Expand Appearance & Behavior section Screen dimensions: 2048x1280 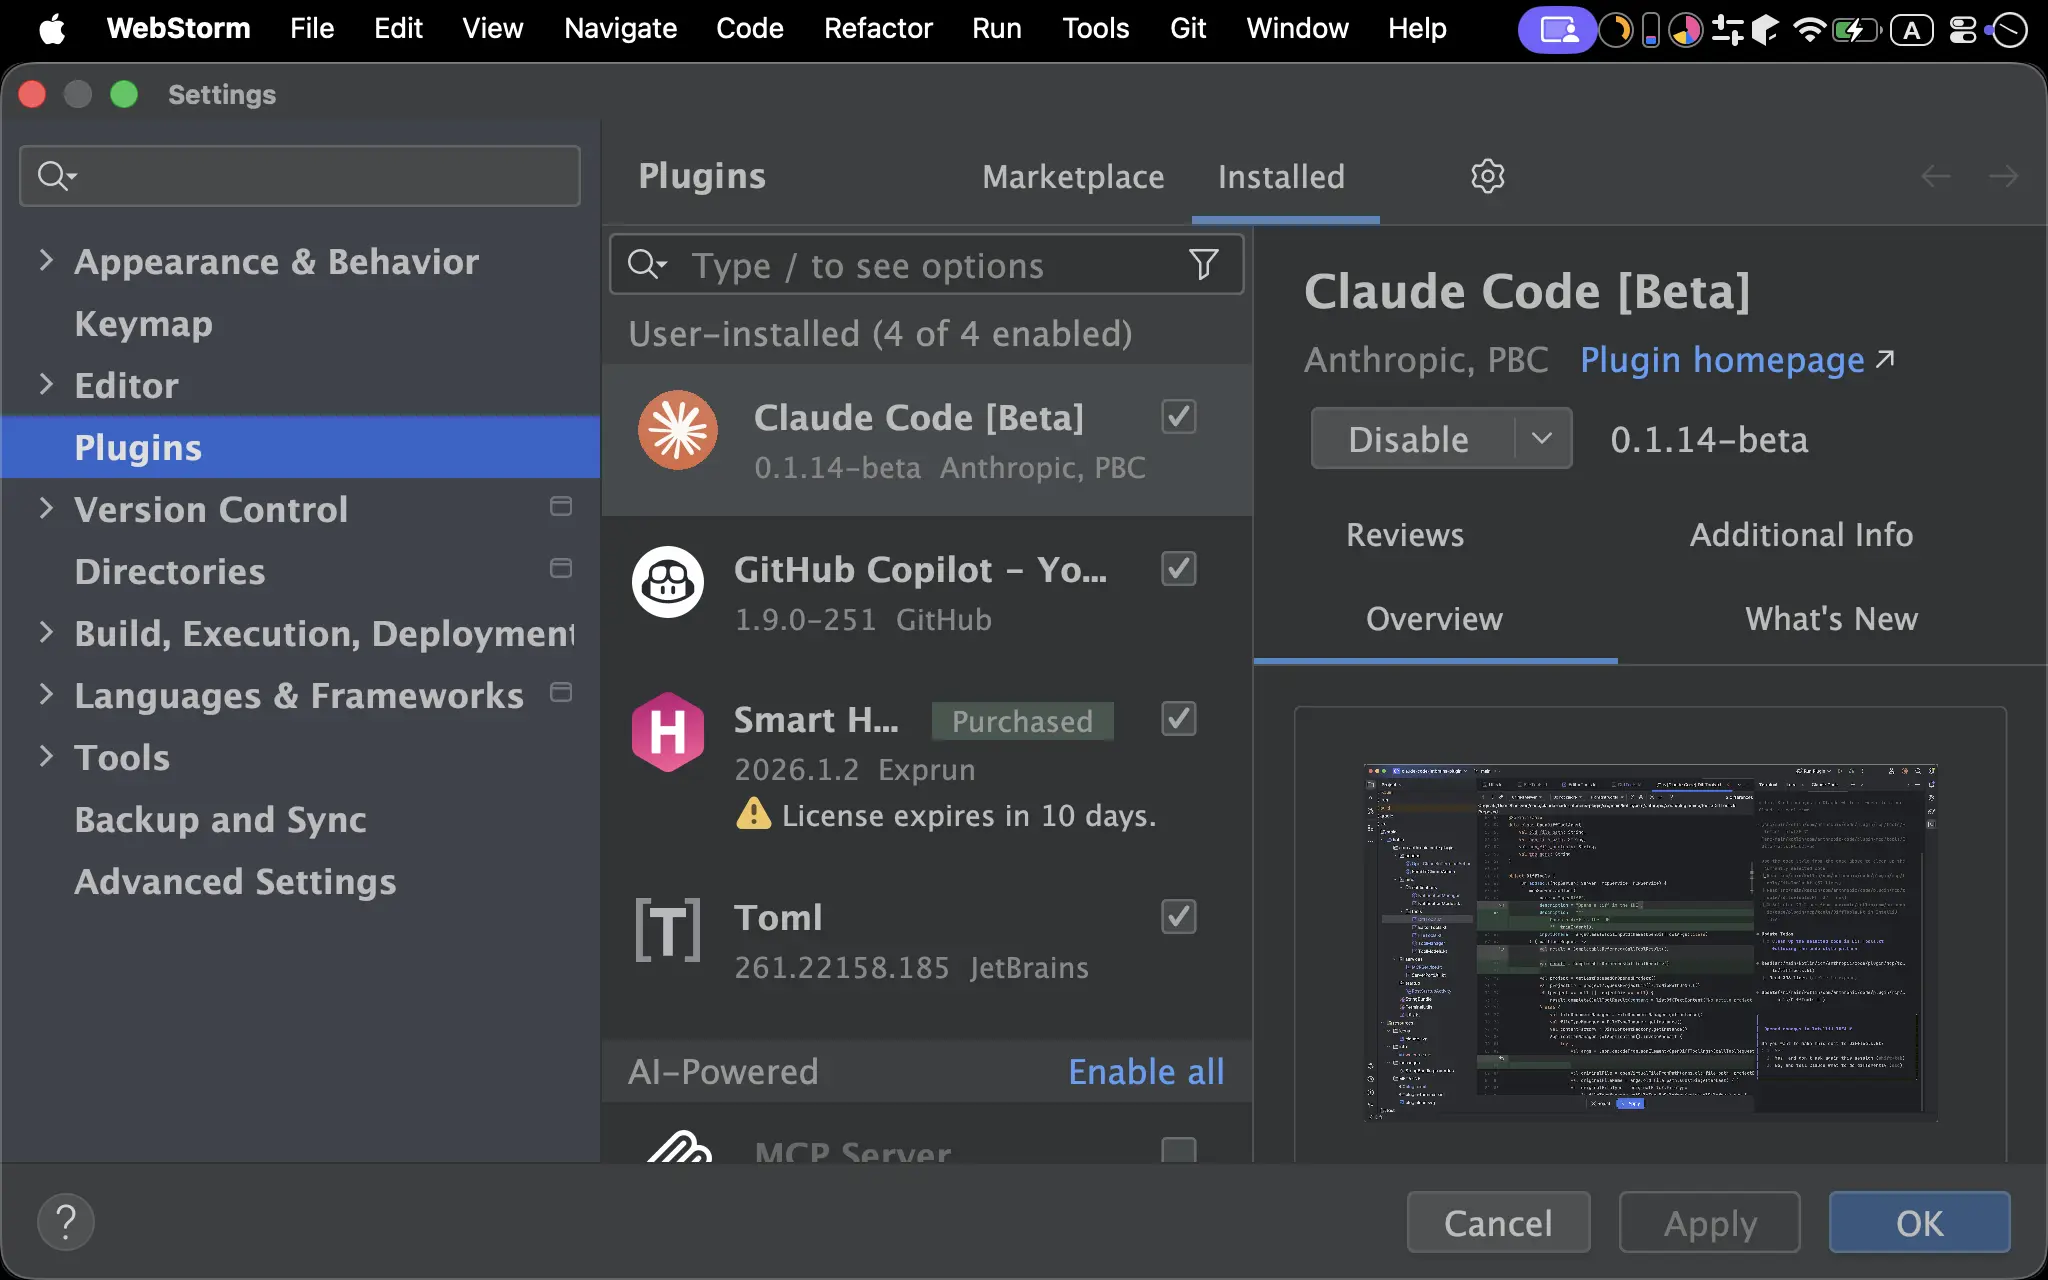(46, 261)
